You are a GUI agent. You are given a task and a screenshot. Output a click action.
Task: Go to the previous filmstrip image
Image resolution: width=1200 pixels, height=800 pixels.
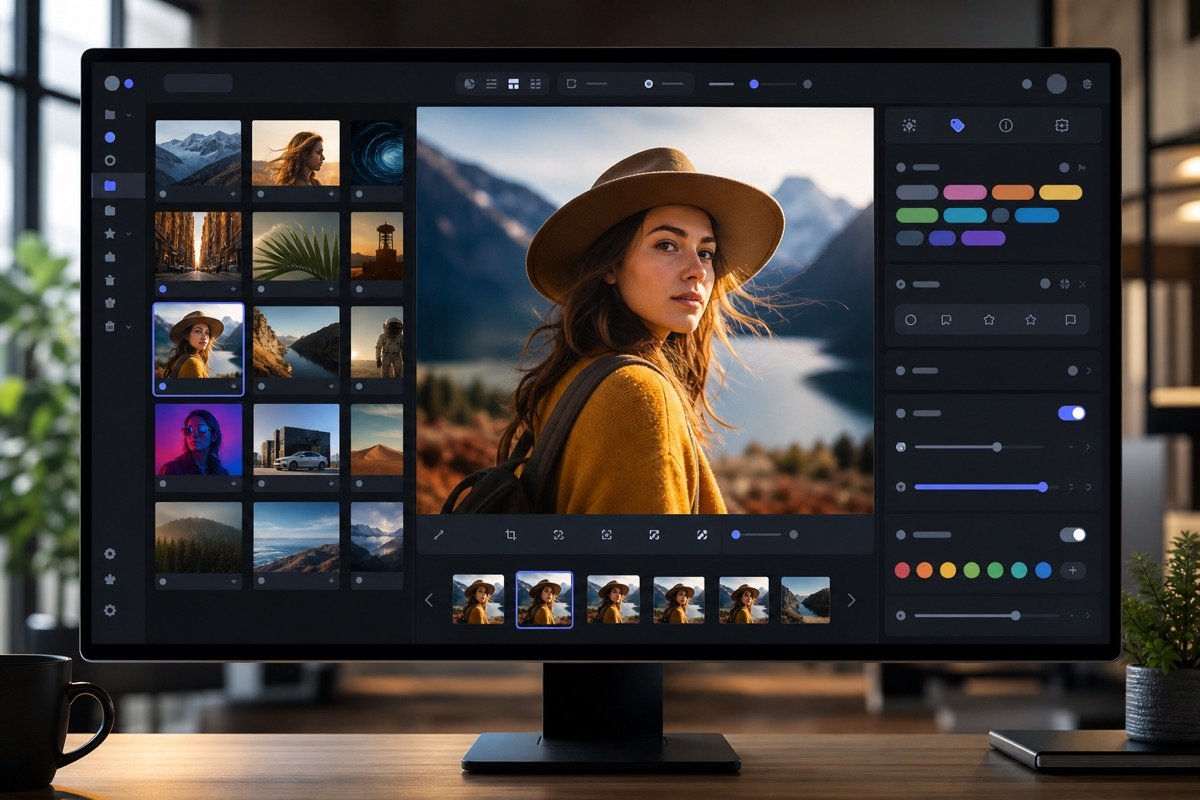[x=429, y=600]
